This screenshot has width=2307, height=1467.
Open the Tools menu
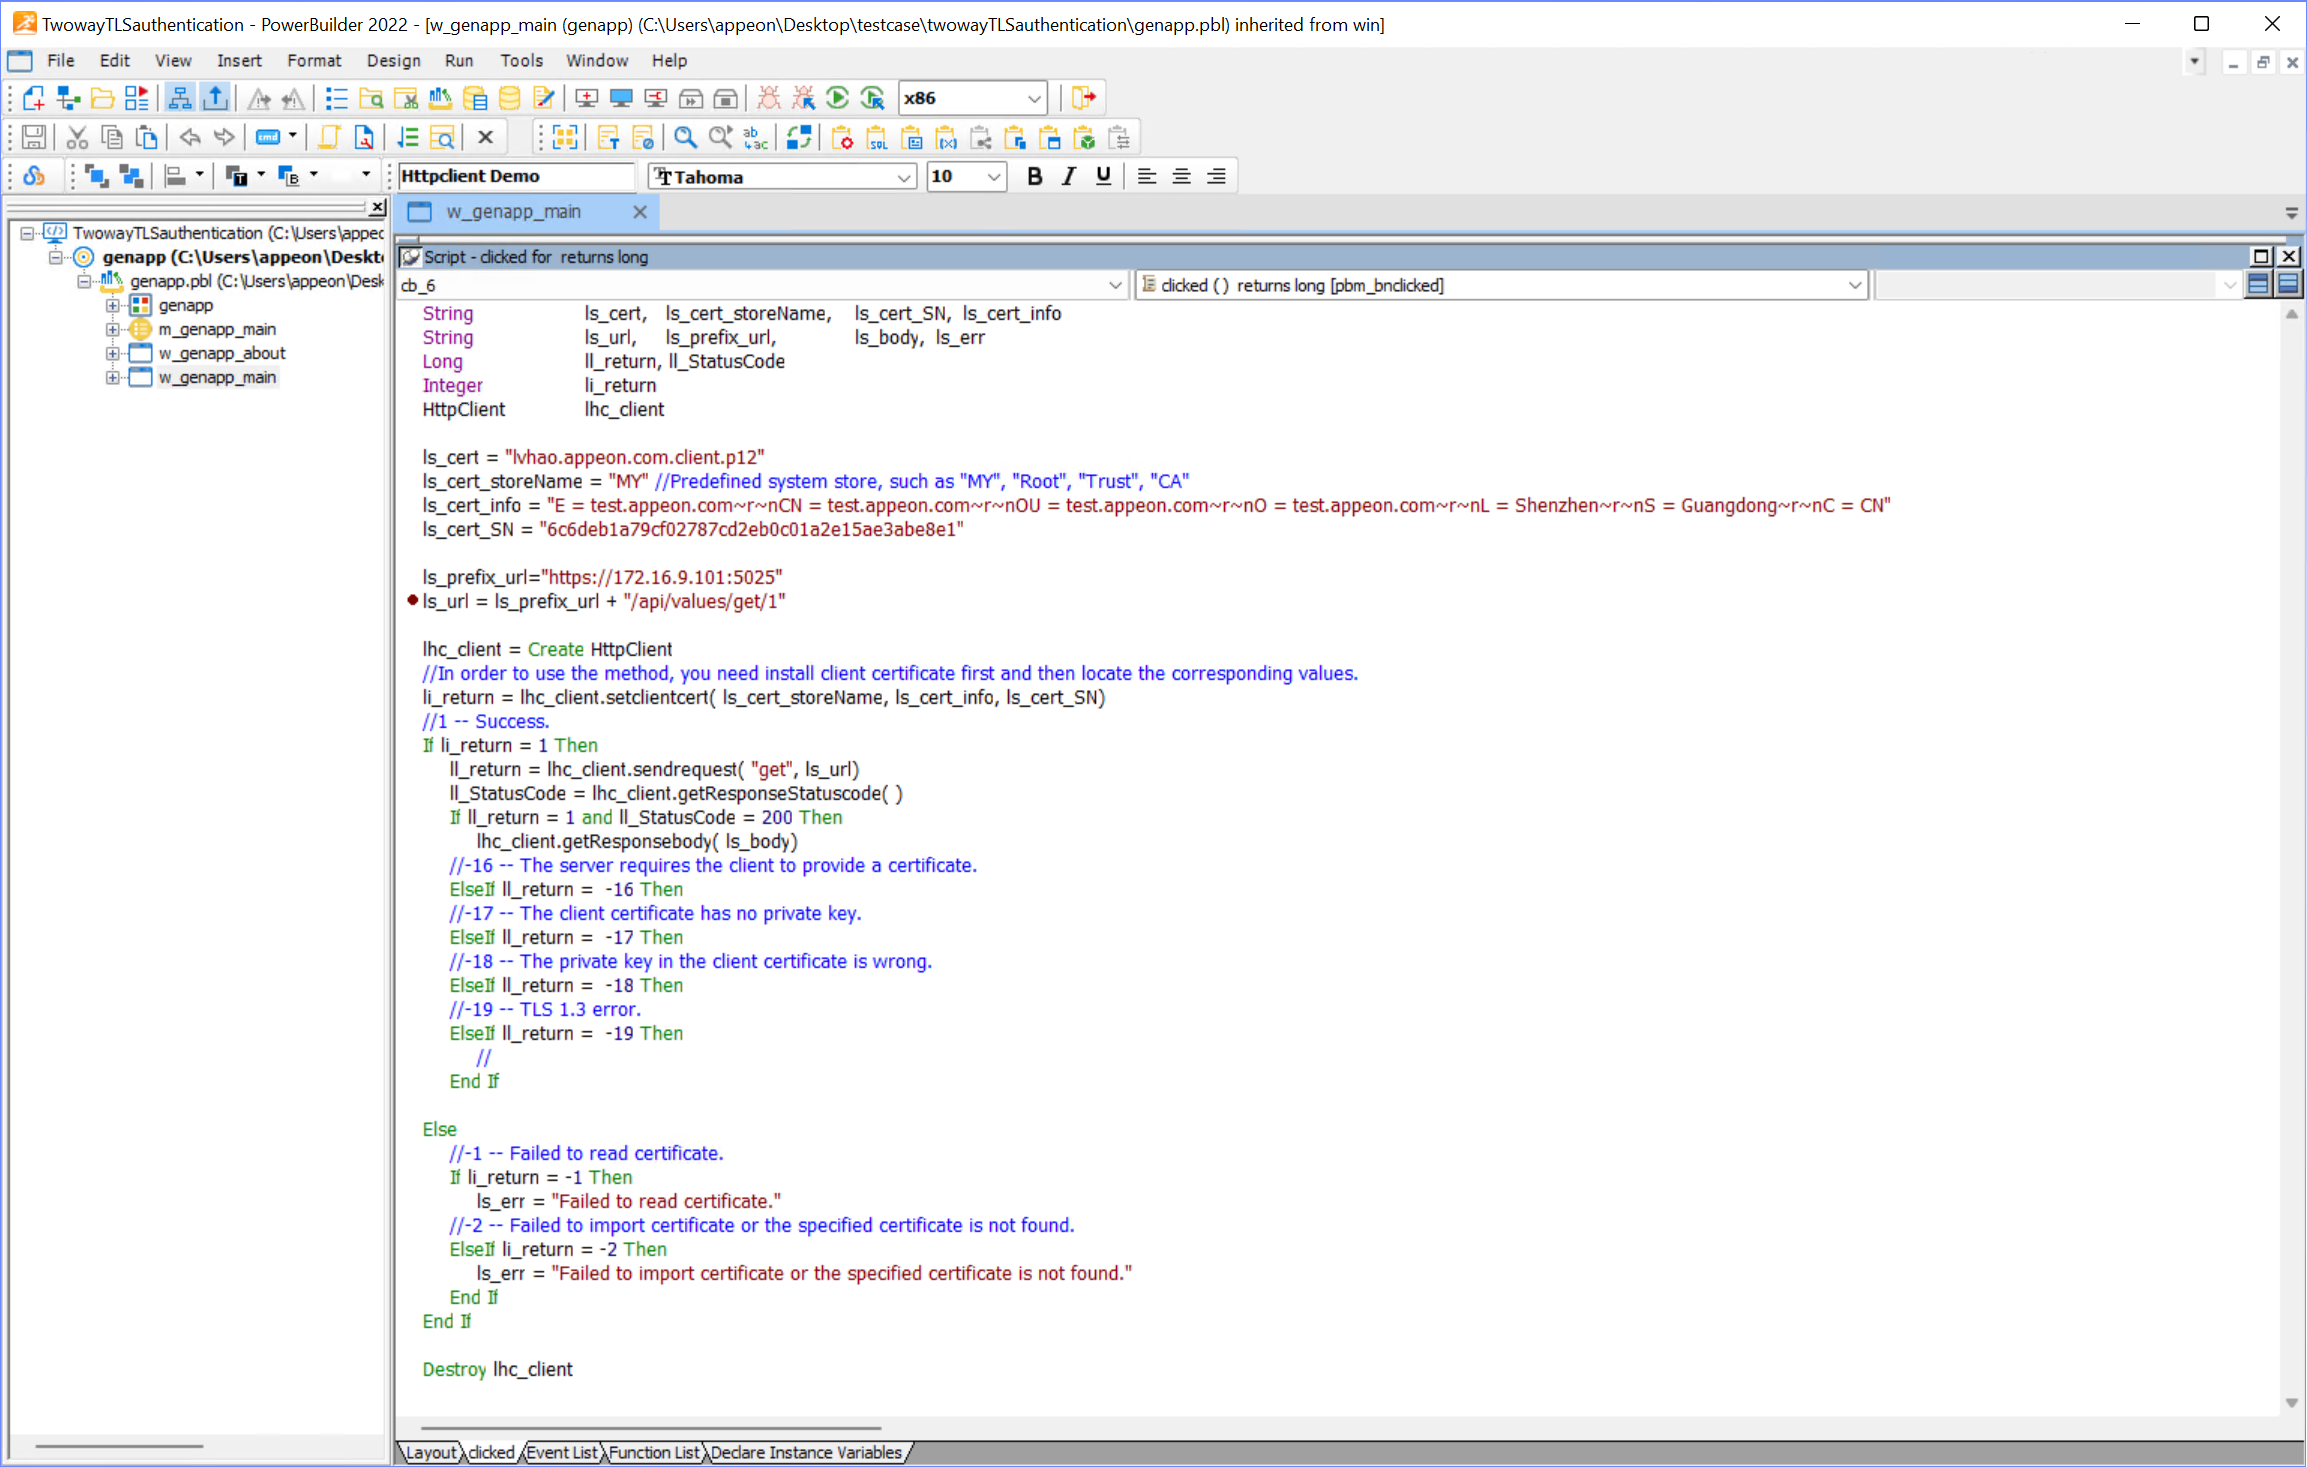[x=521, y=60]
